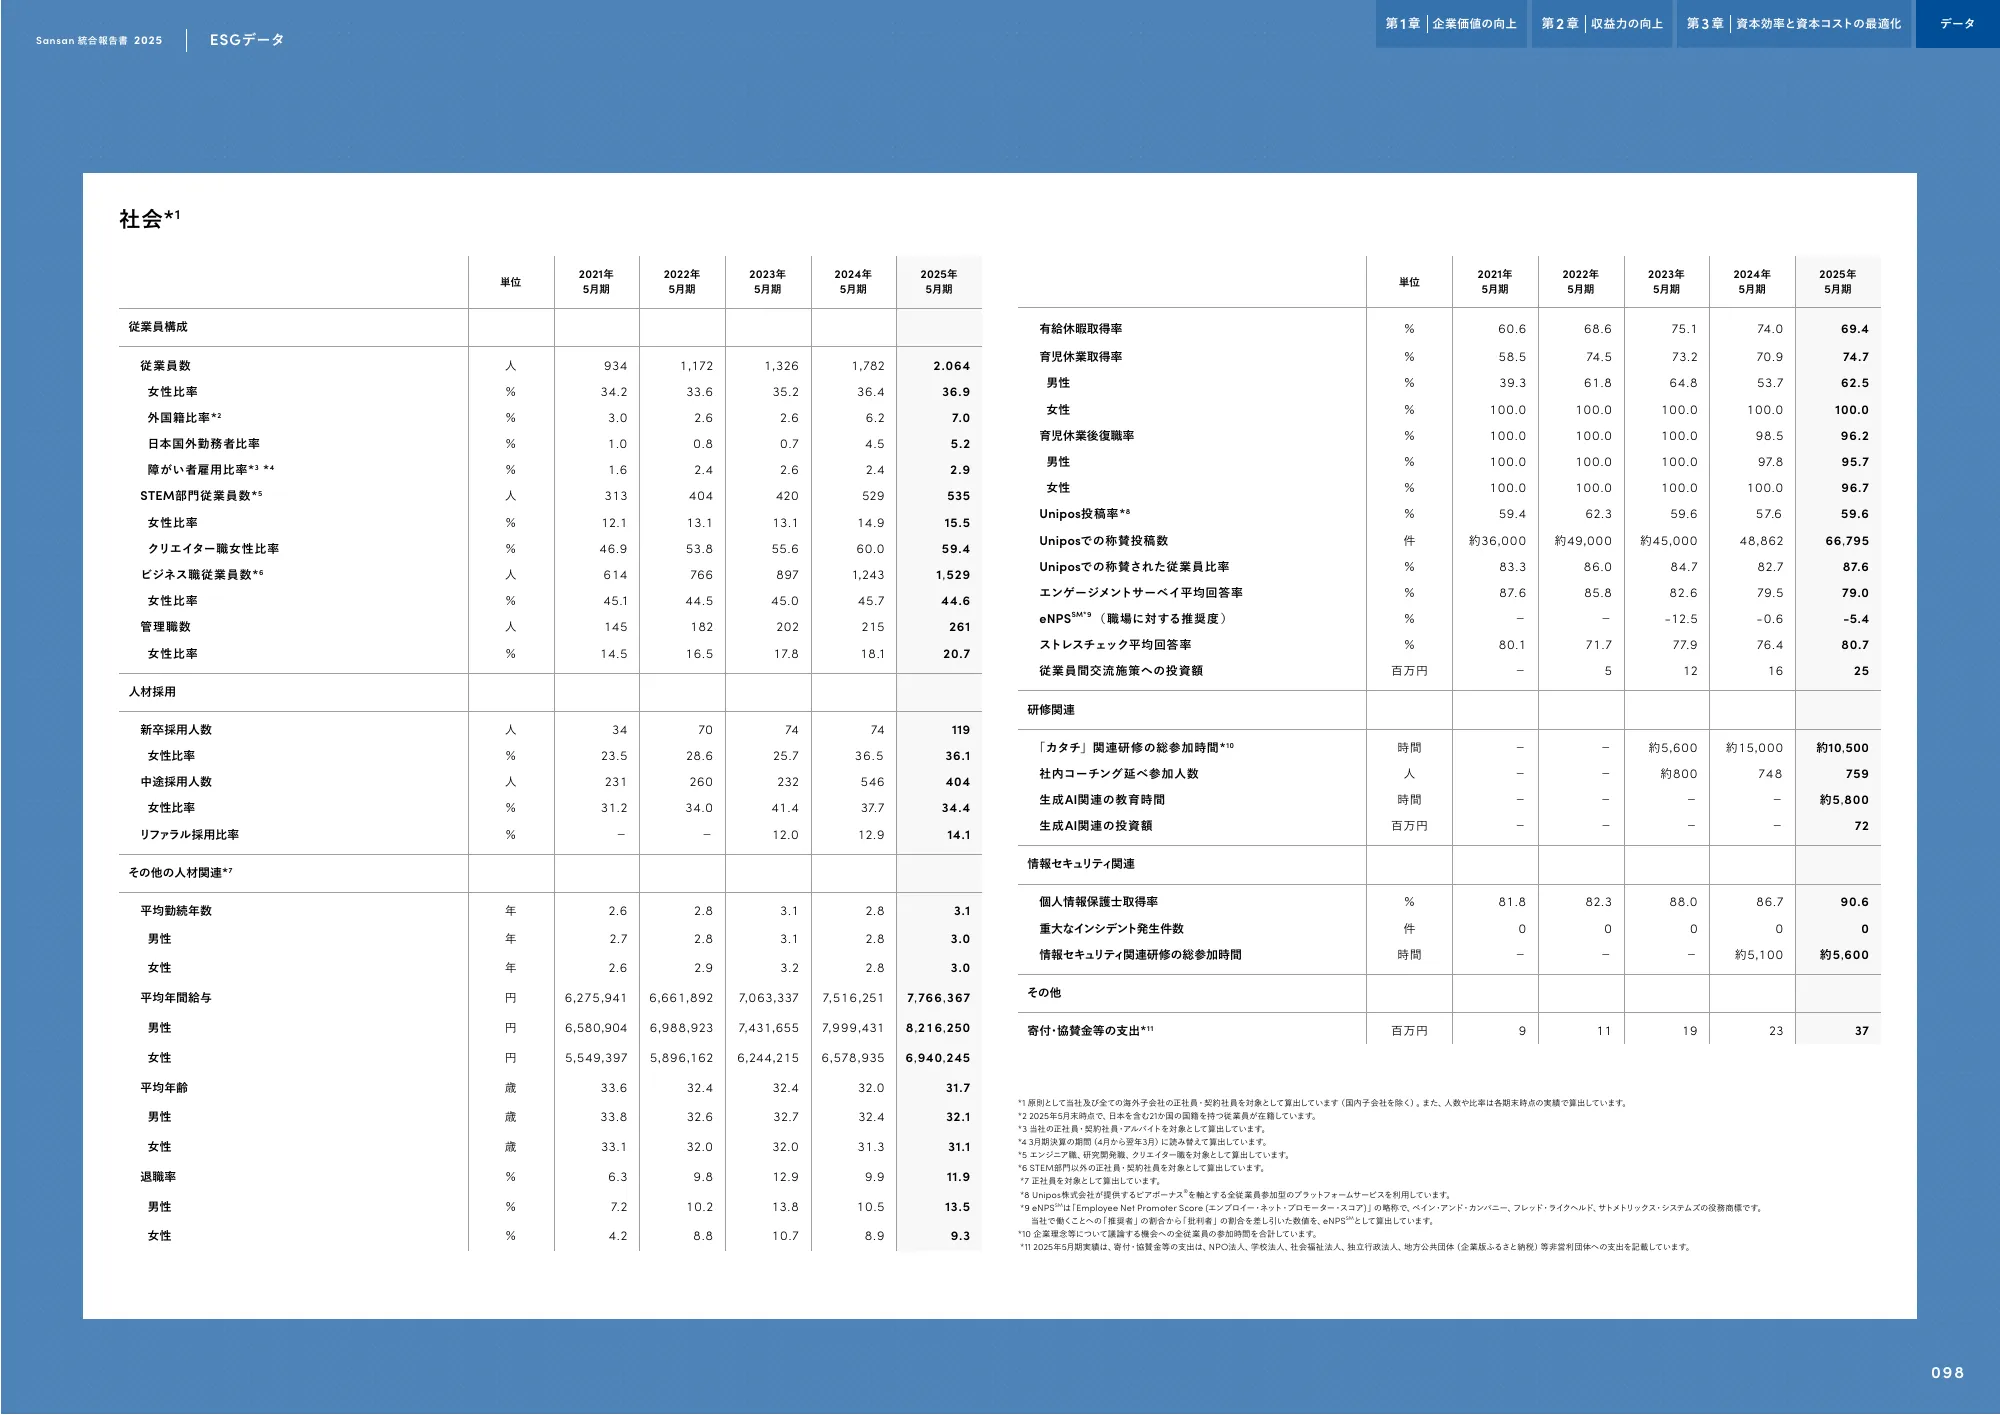This screenshot has width=2000, height=1415.
Task: Click footnote *1 text below right table
Action: click(x=1322, y=1103)
